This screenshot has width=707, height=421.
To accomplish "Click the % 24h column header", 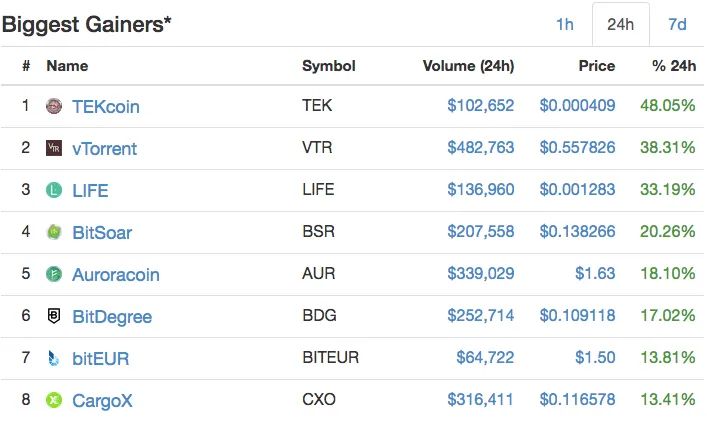I will point(674,66).
